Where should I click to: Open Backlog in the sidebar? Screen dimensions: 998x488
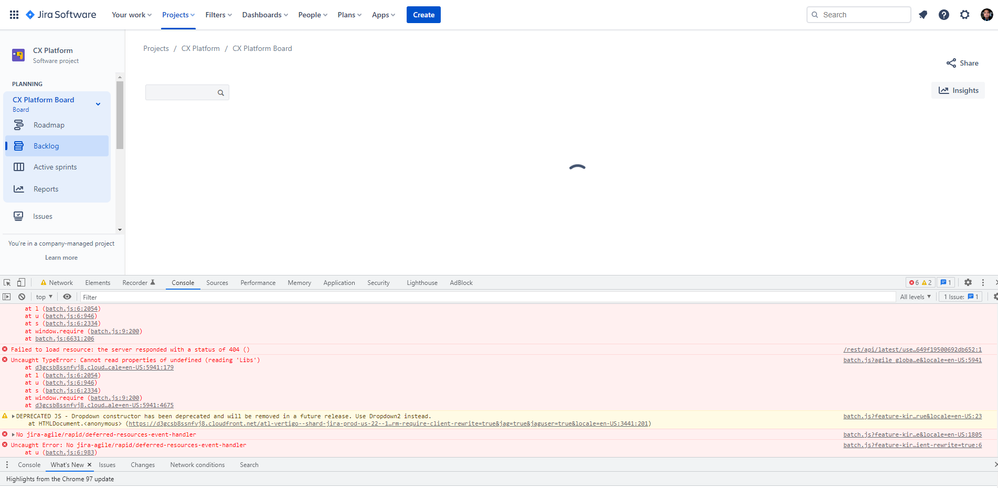57,146
